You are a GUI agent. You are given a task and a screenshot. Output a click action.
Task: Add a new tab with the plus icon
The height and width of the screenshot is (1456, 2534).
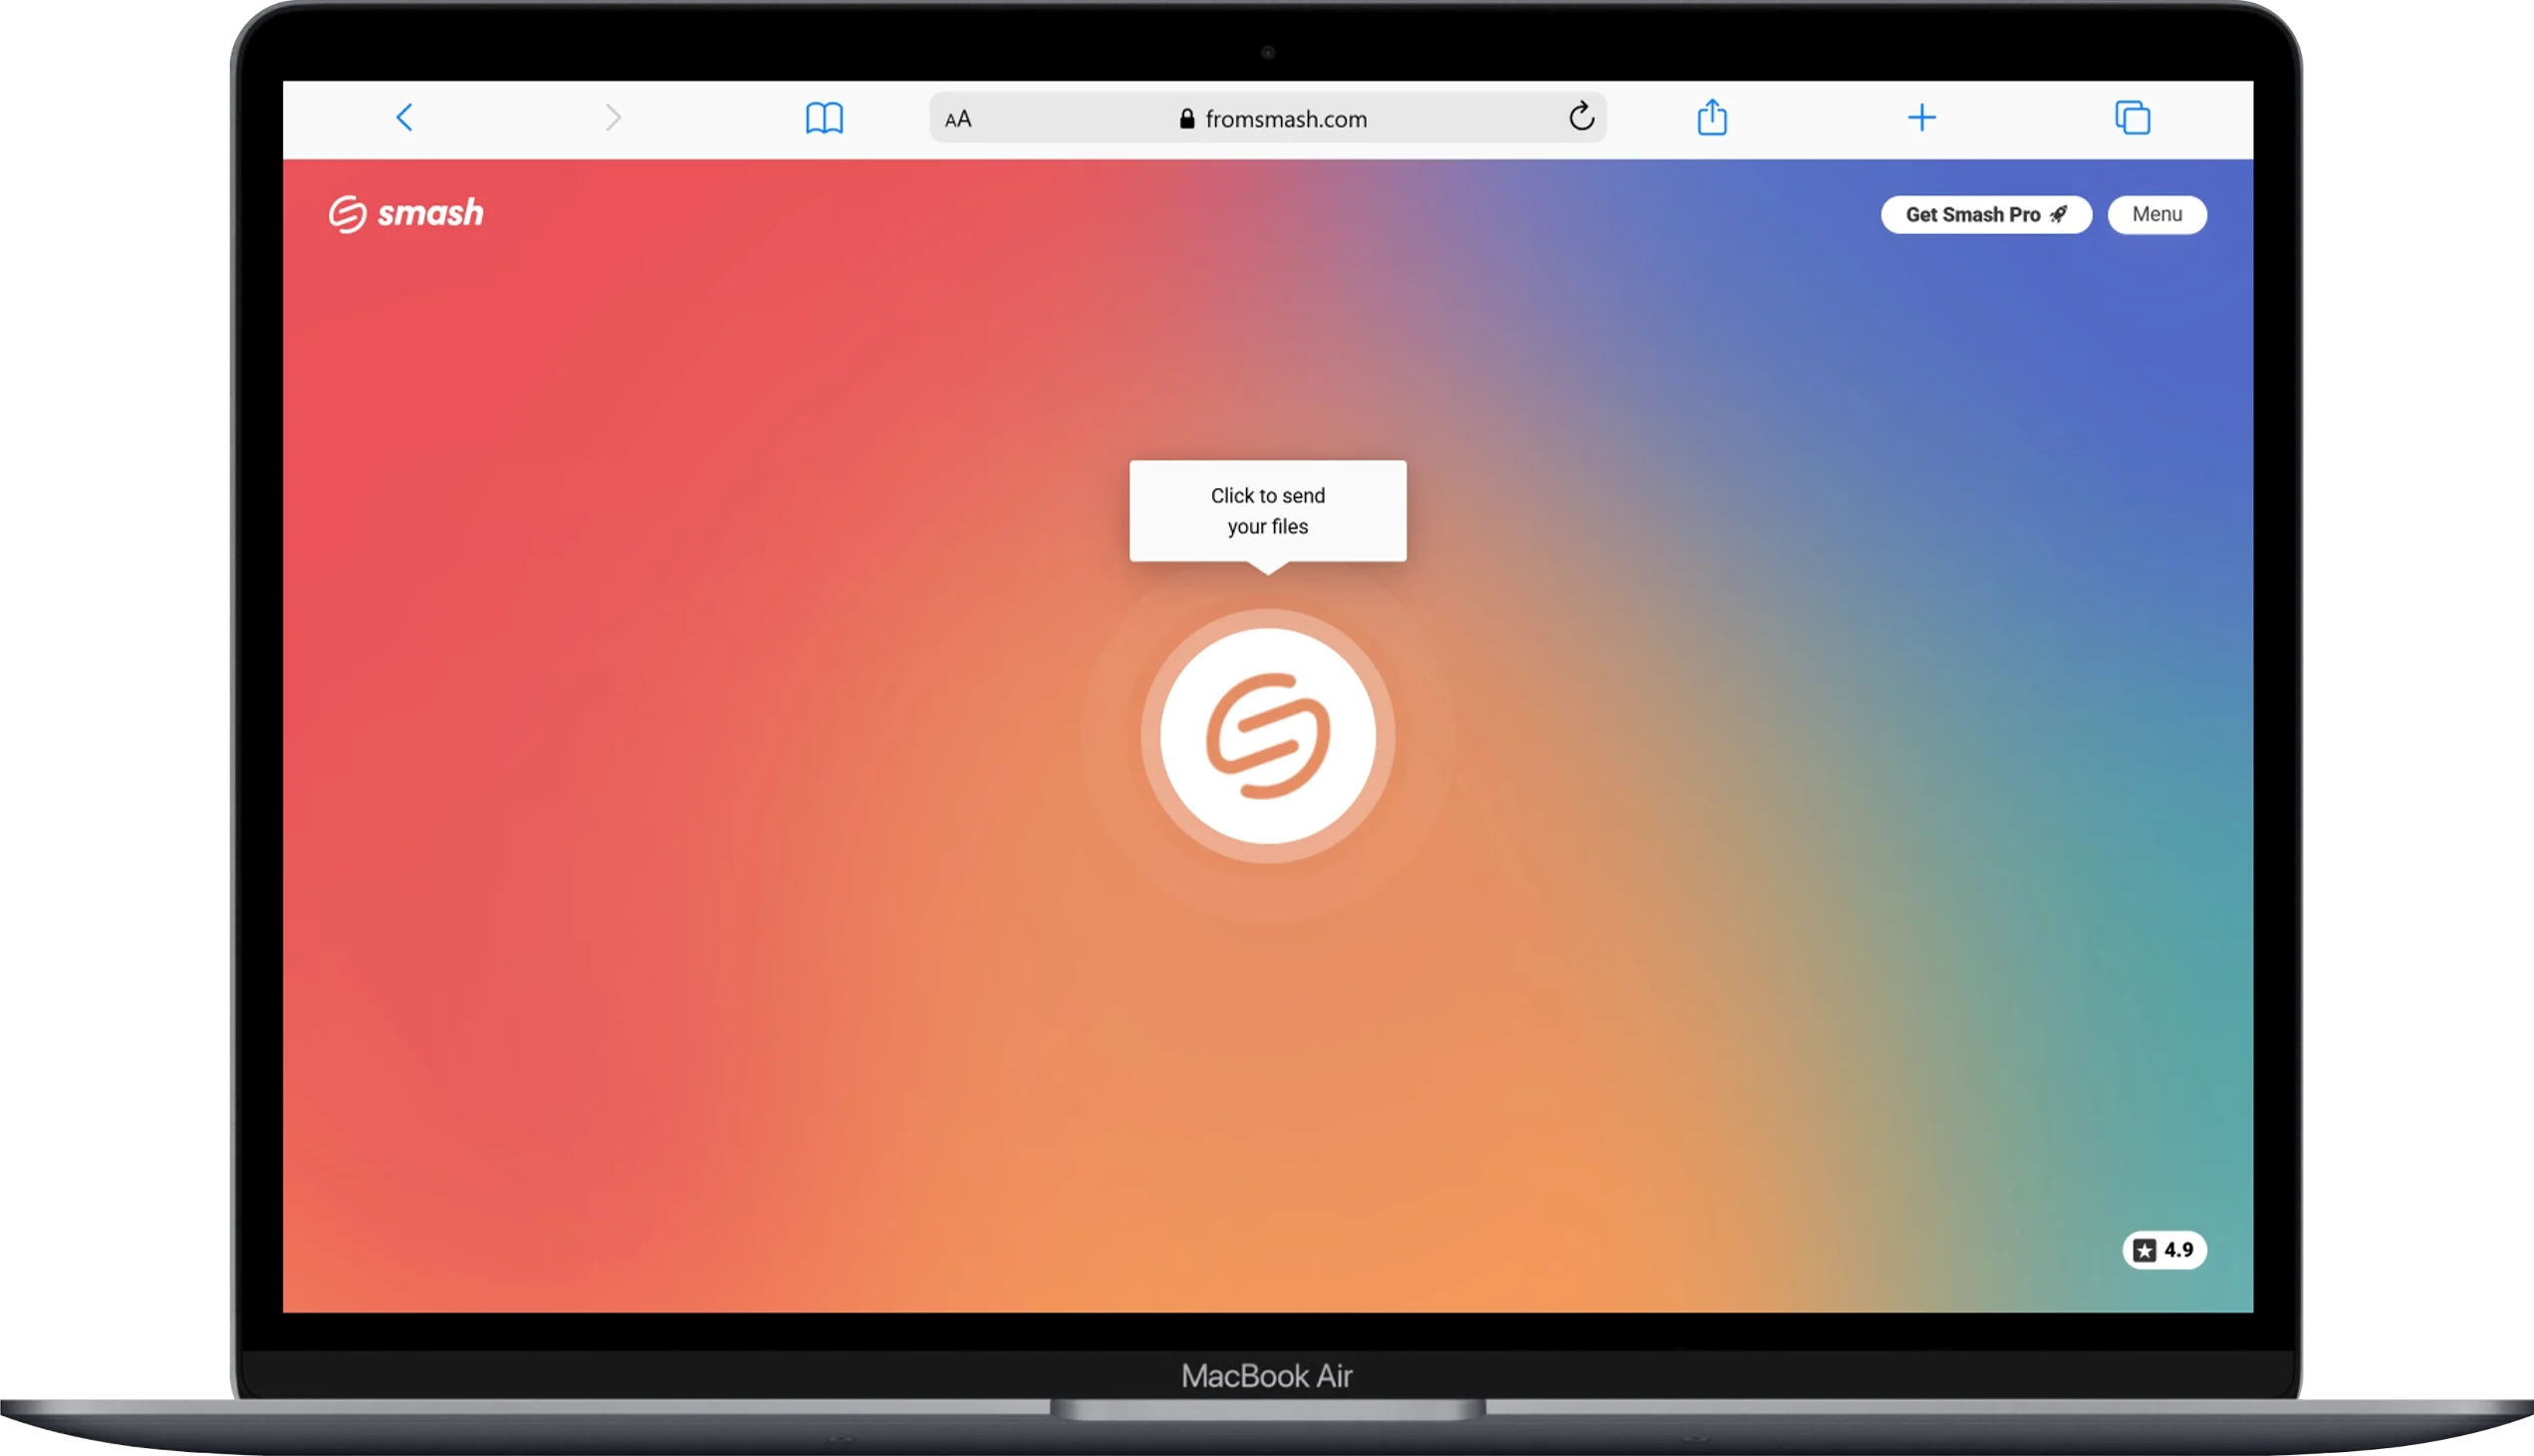(x=1921, y=118)
